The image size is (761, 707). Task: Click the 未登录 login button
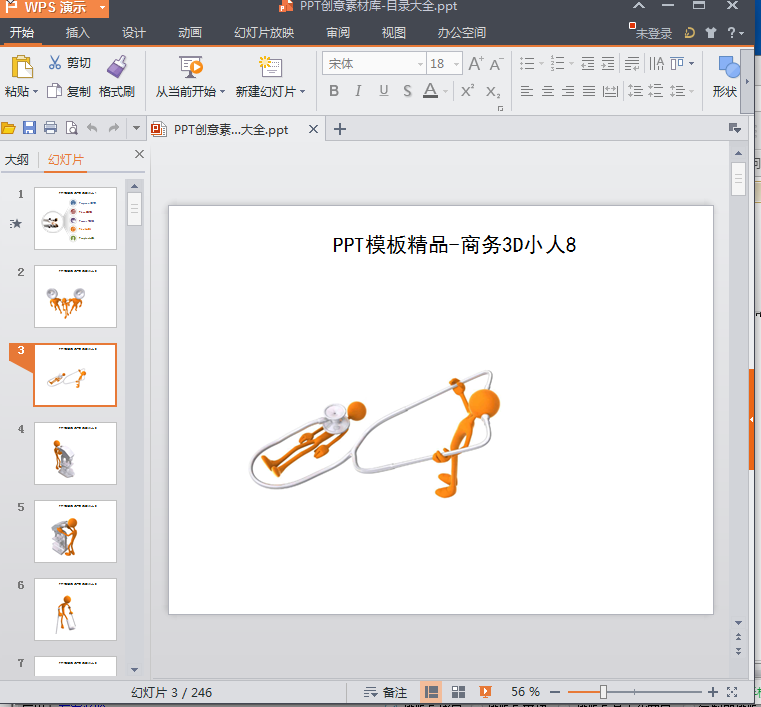(x=653, y=33)
